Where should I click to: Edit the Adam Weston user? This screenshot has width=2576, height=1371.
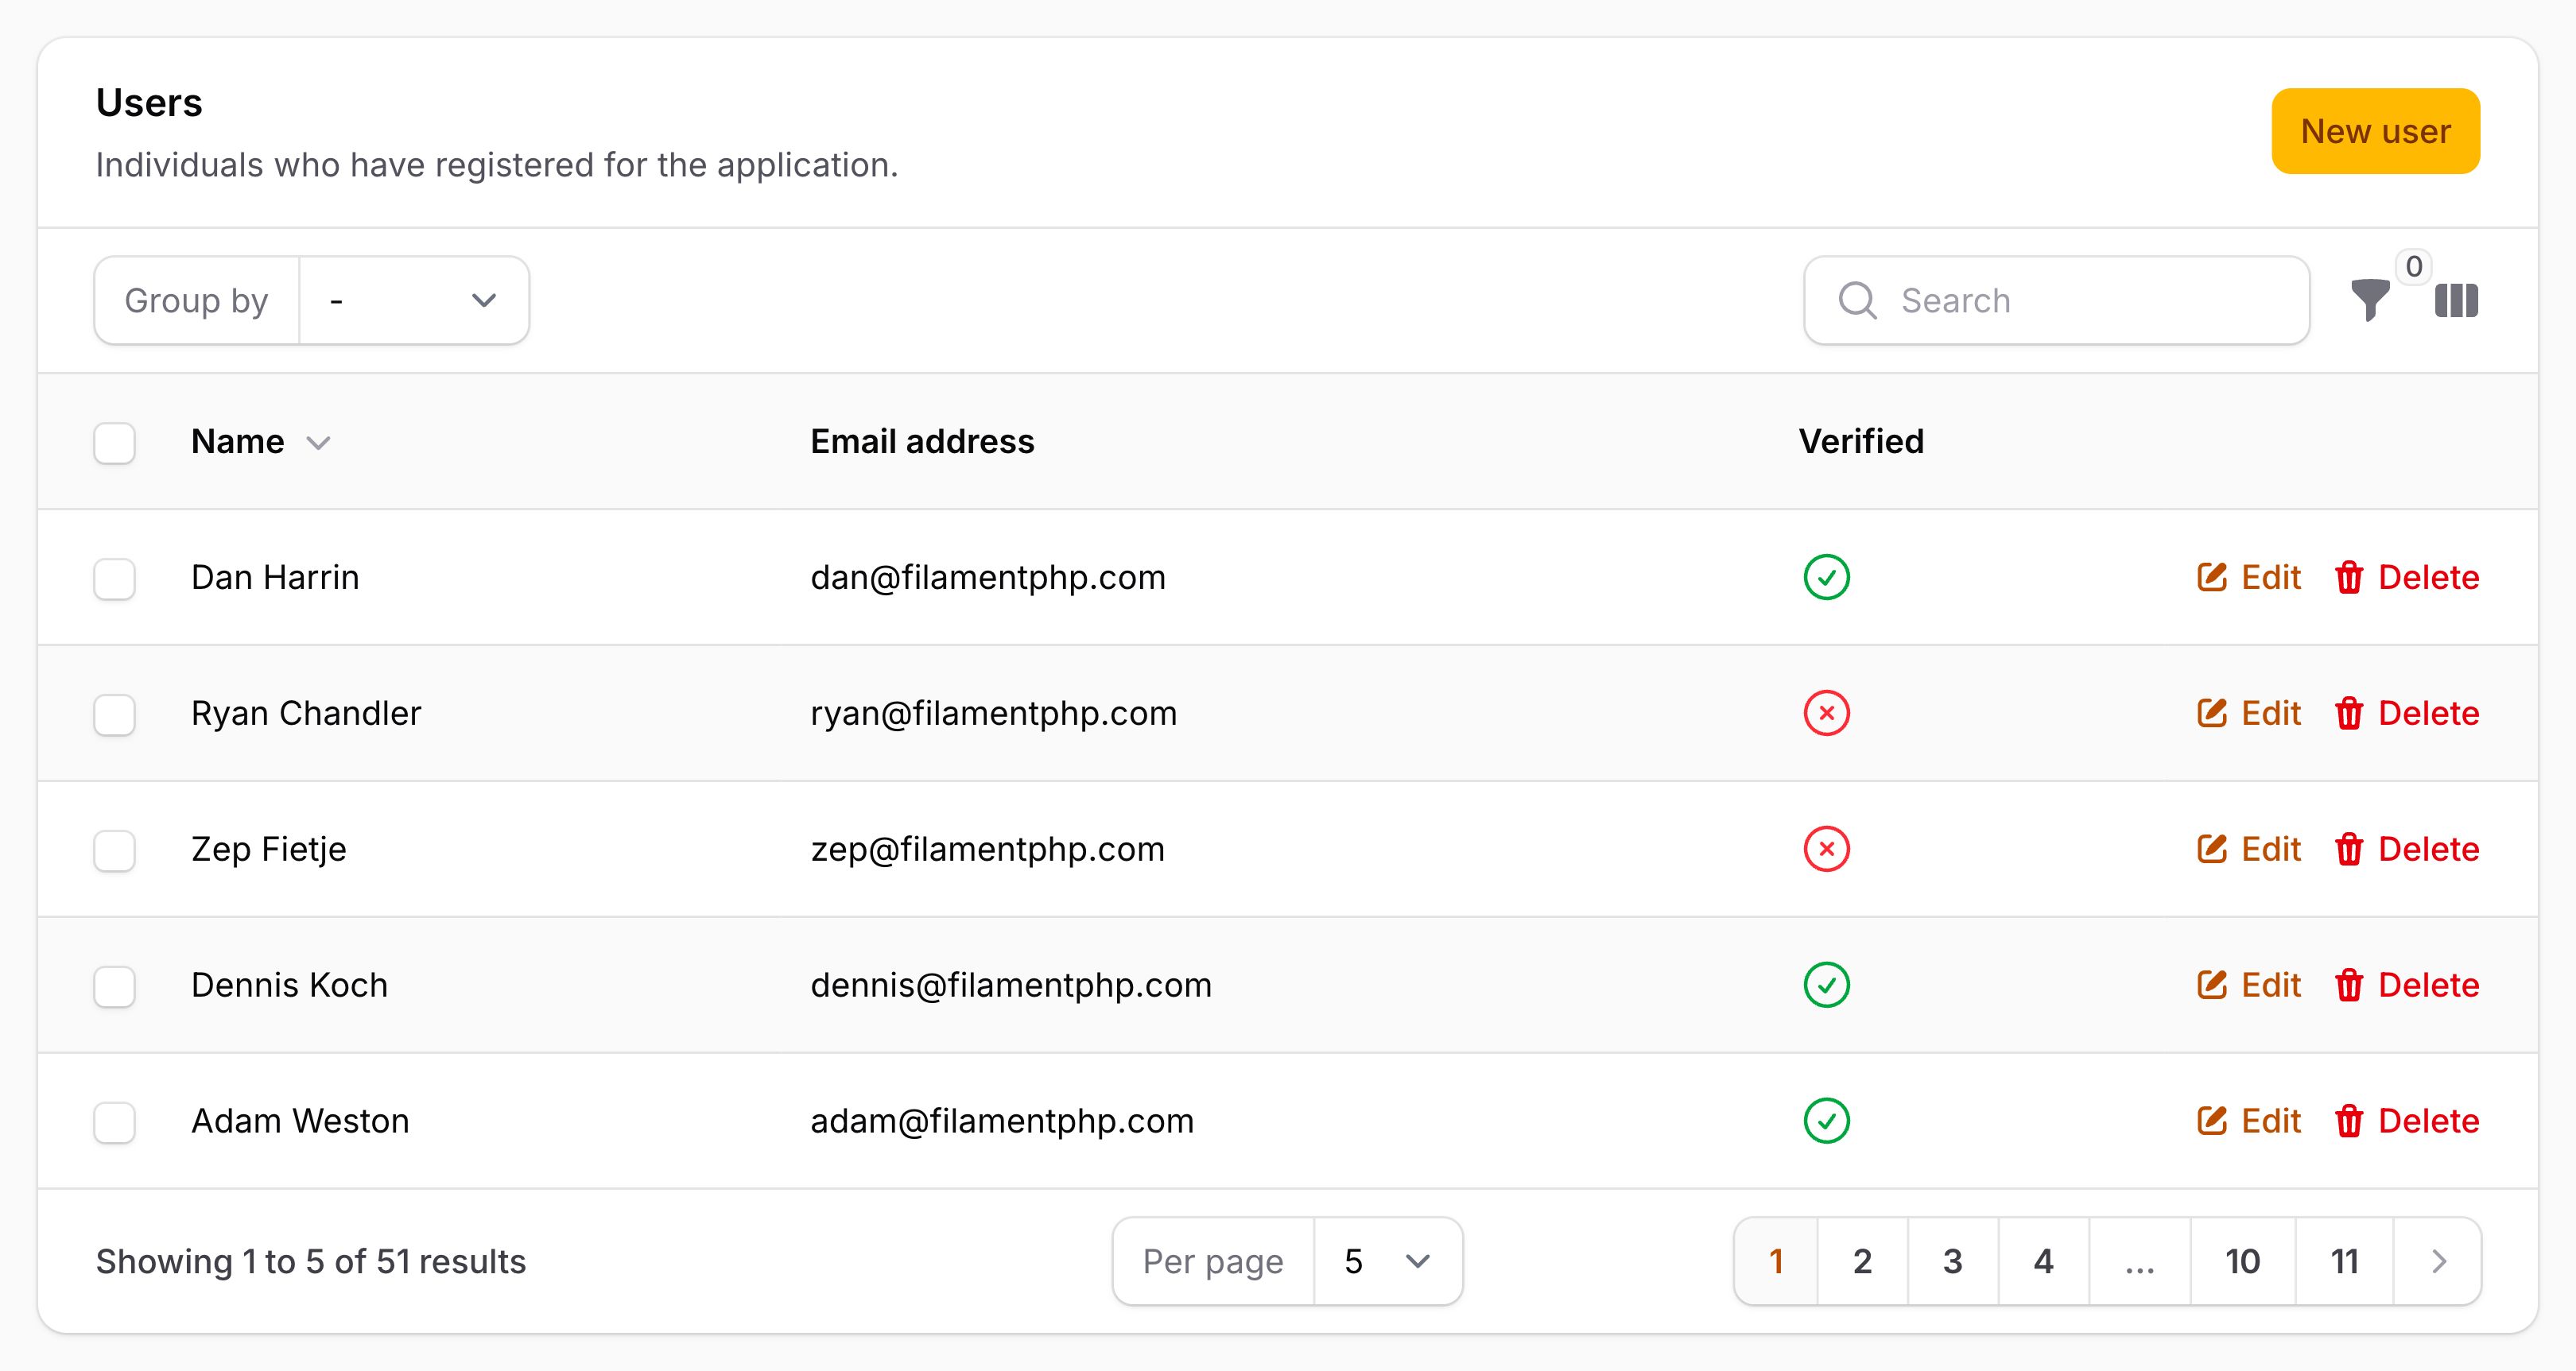2249,1121
